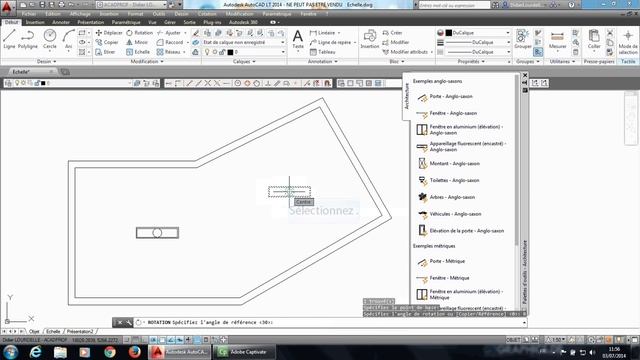Viewport: 640px width, 360px height.
Task: Open the AutoCAD application menu logo
Action: tap(7, 7)
